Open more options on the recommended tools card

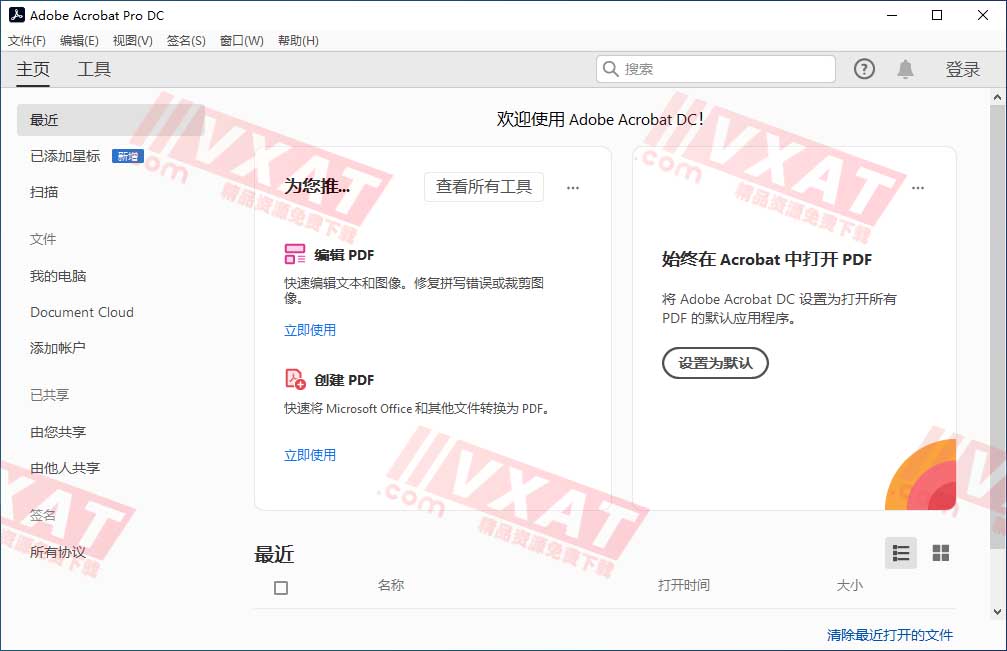573,187
